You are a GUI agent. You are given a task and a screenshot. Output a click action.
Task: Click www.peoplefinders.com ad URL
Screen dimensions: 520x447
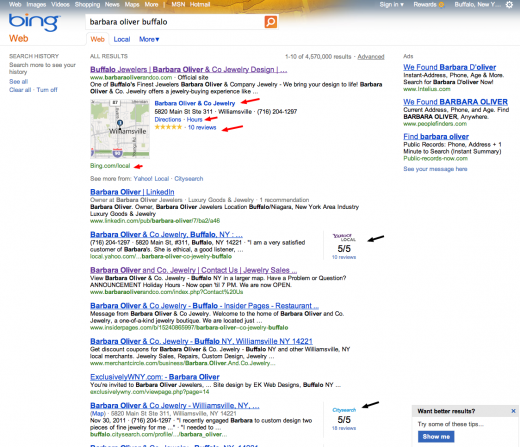pos(435,124)
